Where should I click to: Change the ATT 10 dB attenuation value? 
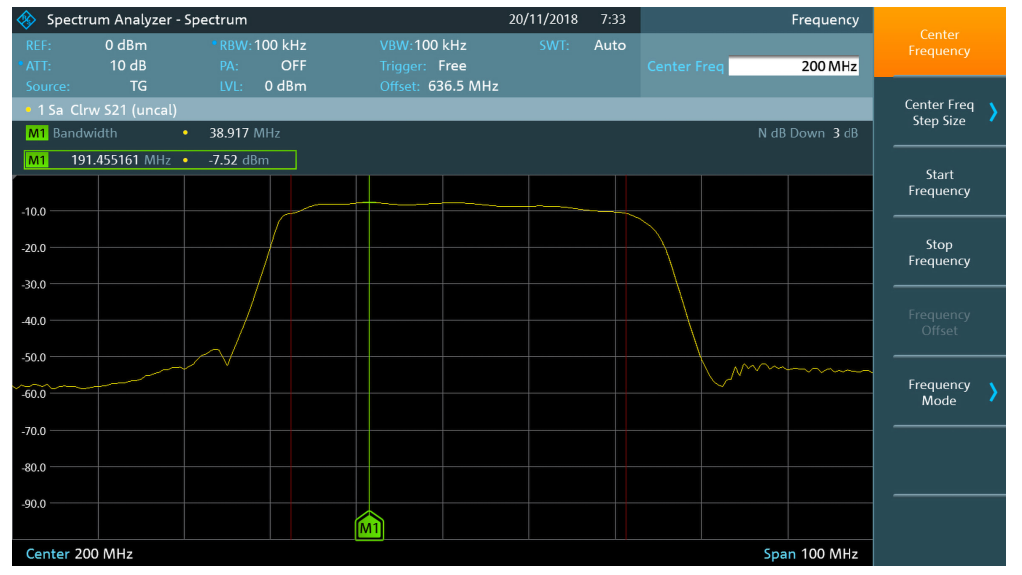[x=128, y=66]
